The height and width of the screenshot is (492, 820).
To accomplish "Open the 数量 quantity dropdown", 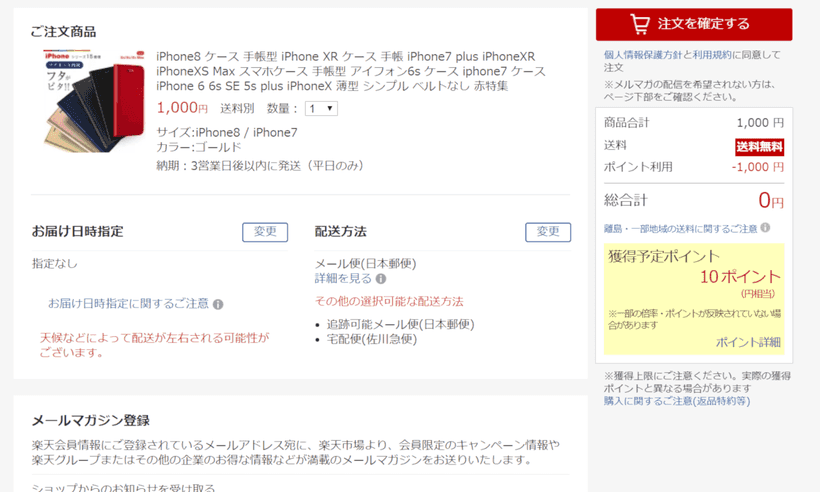I will point(321,109).
